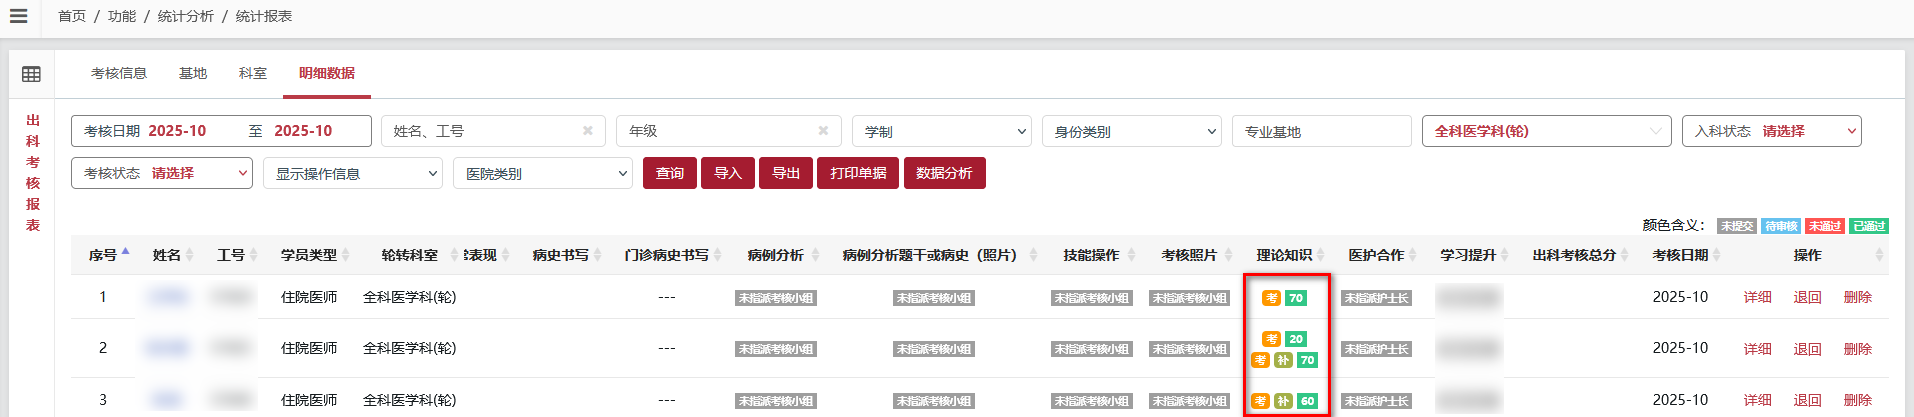Viewport: 1914px width, 417px height.
Task: Click the 打印单据 button
Action: pos(858,173)
